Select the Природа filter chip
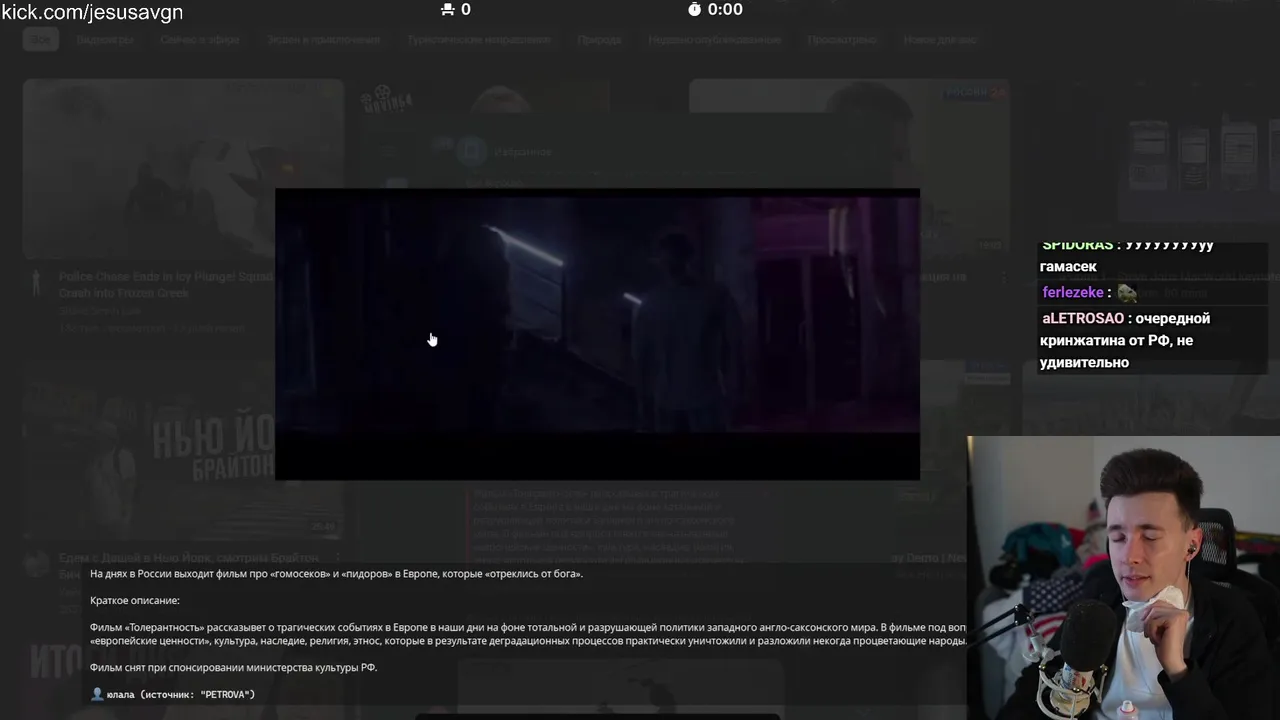This screenshot has height=720, width=1280. tap(599, 40)
